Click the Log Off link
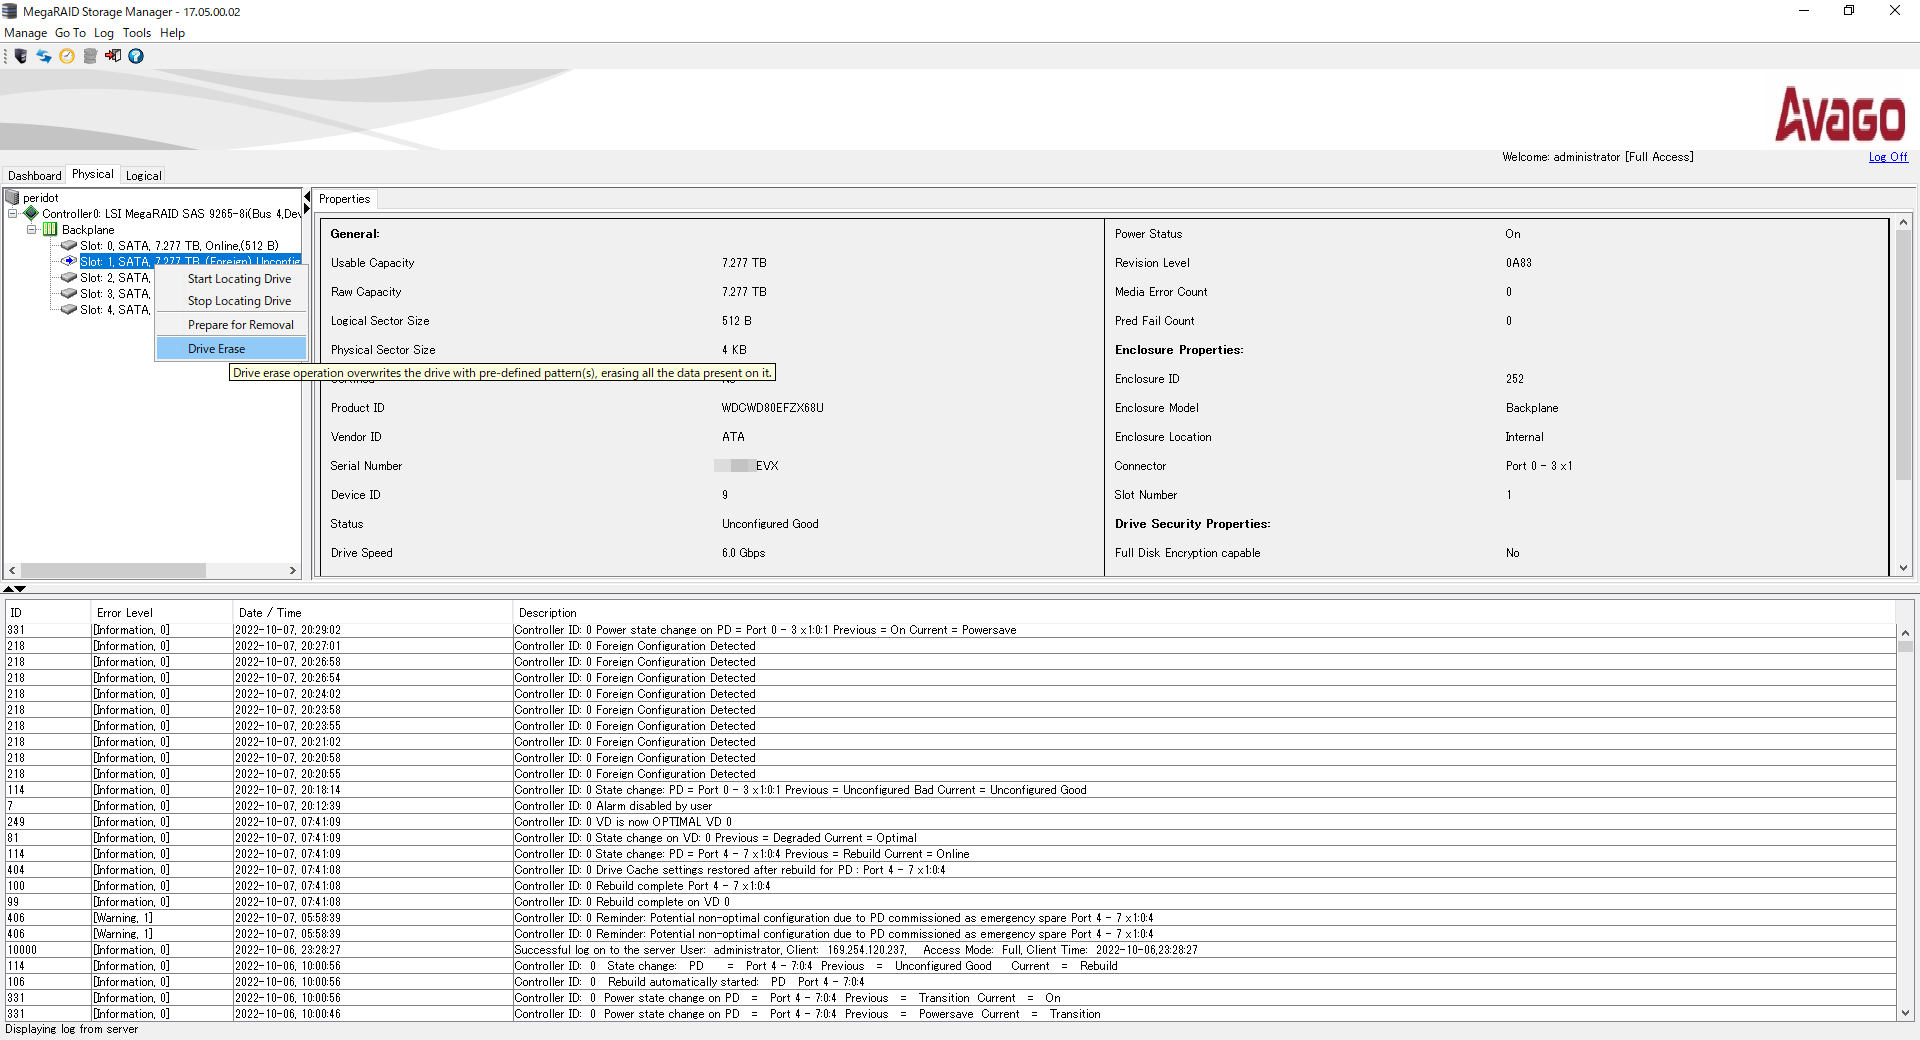This screenshot has height=1040, width=1920. [1888, 157]
